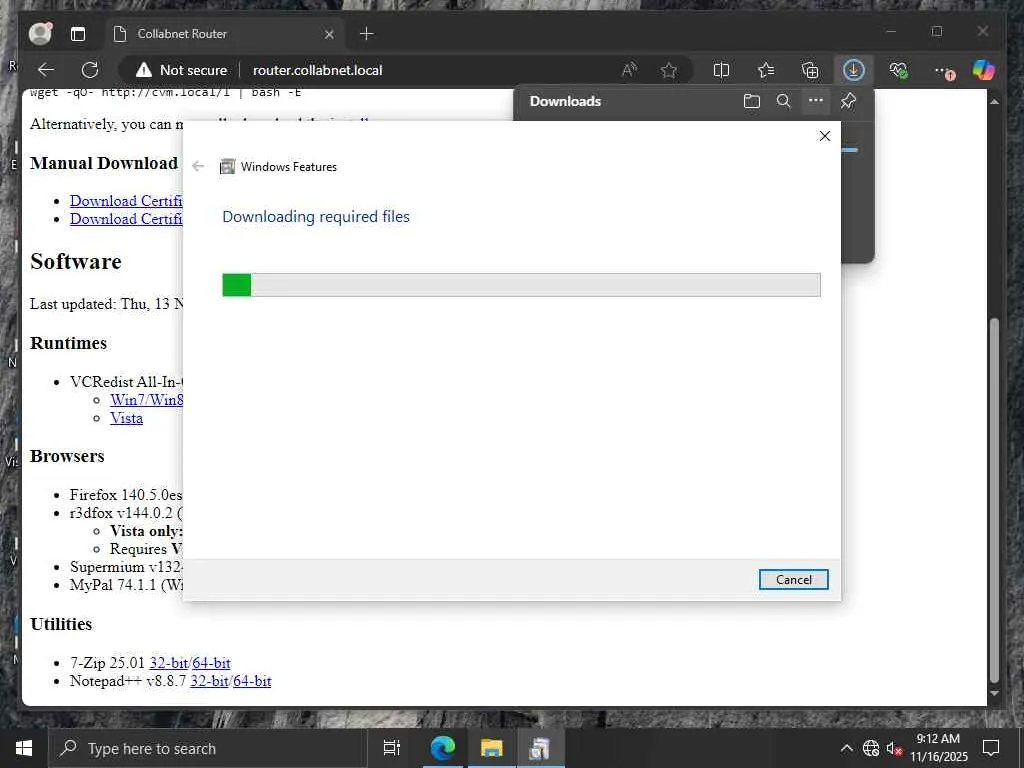Download Notepad++ 32-bit
Image resolution: width=1024 pixels, height=768 pixels.
click(210, 681)
